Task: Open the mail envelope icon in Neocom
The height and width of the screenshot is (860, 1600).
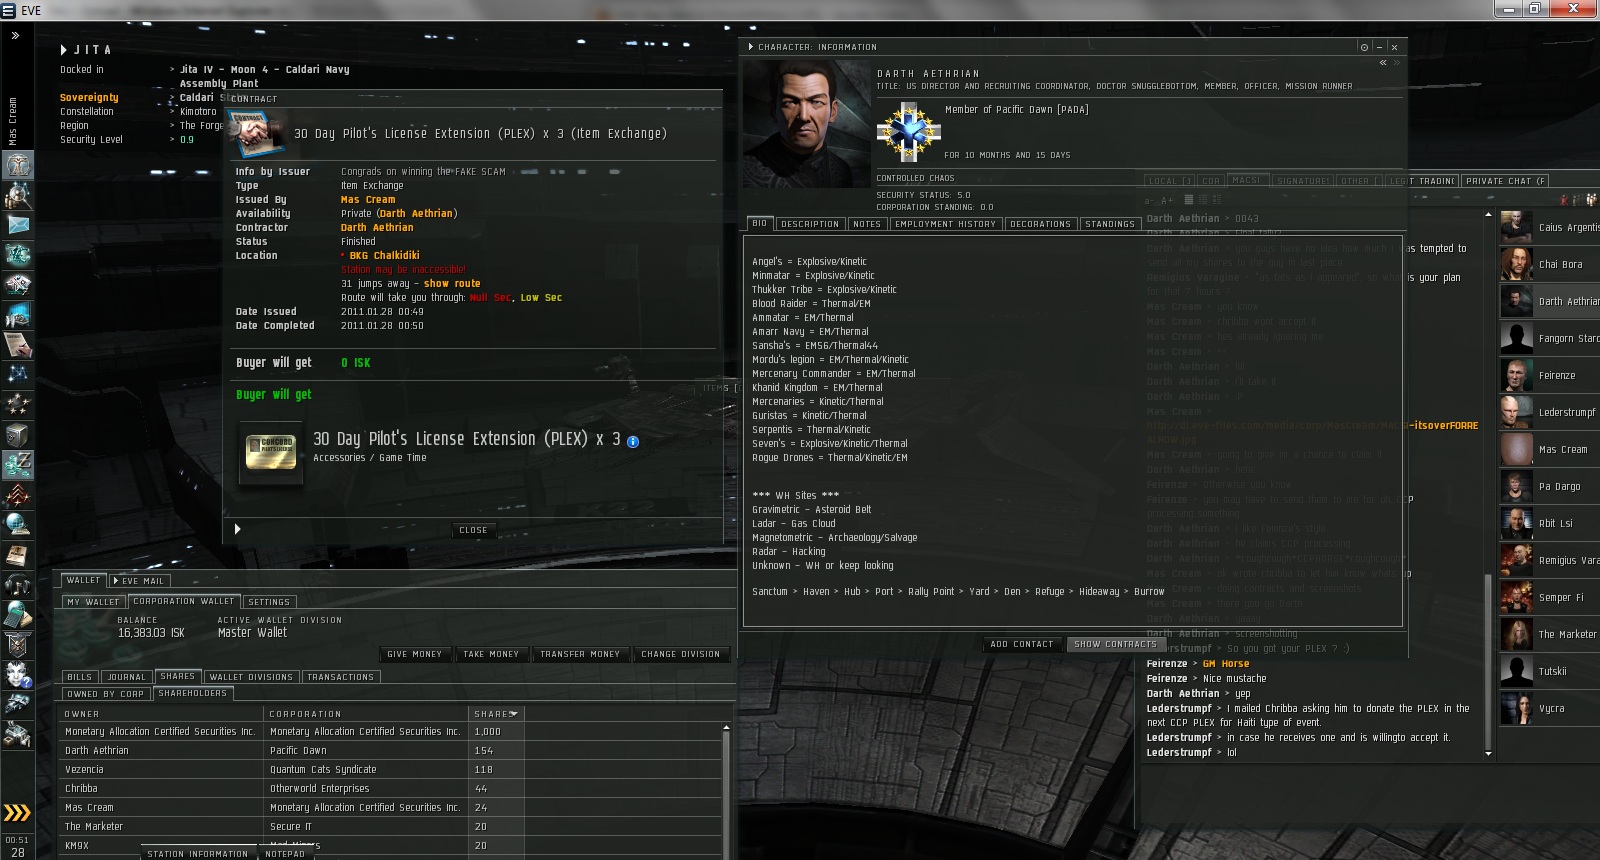Action: click(x=18, y=225)
